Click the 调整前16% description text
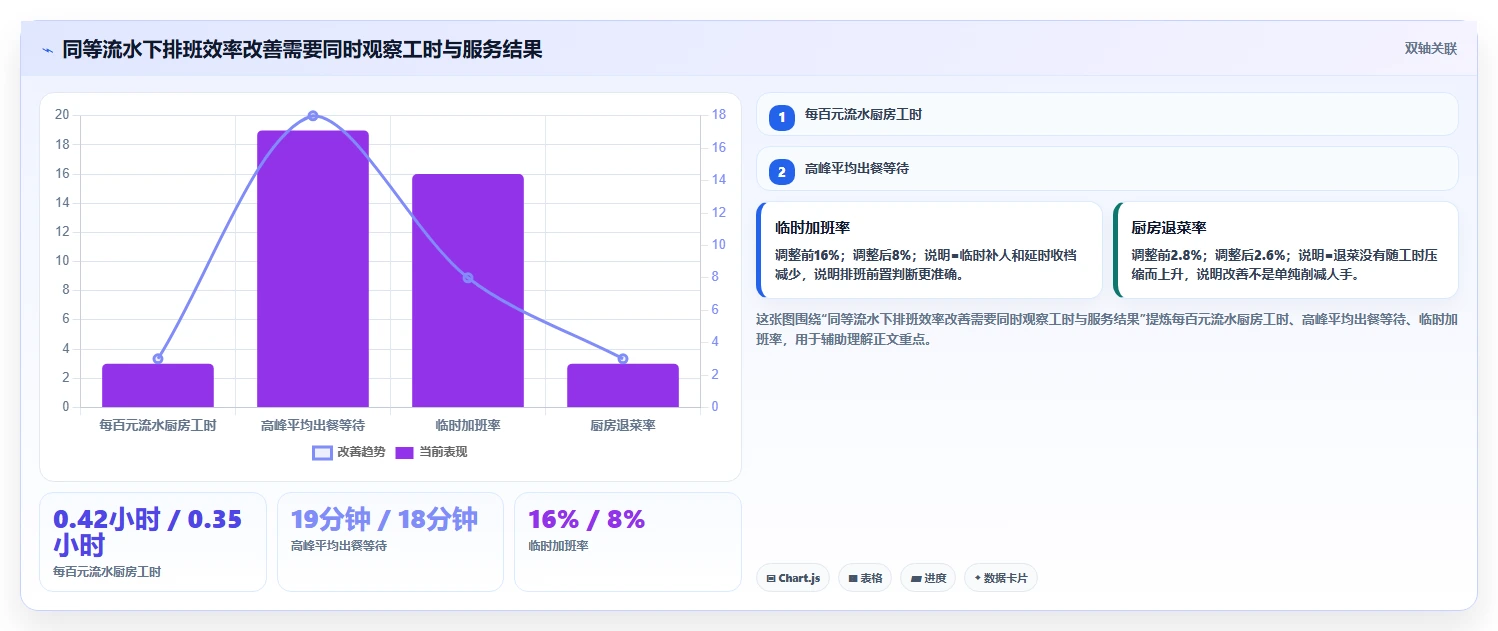 click(x=927, y=265)
